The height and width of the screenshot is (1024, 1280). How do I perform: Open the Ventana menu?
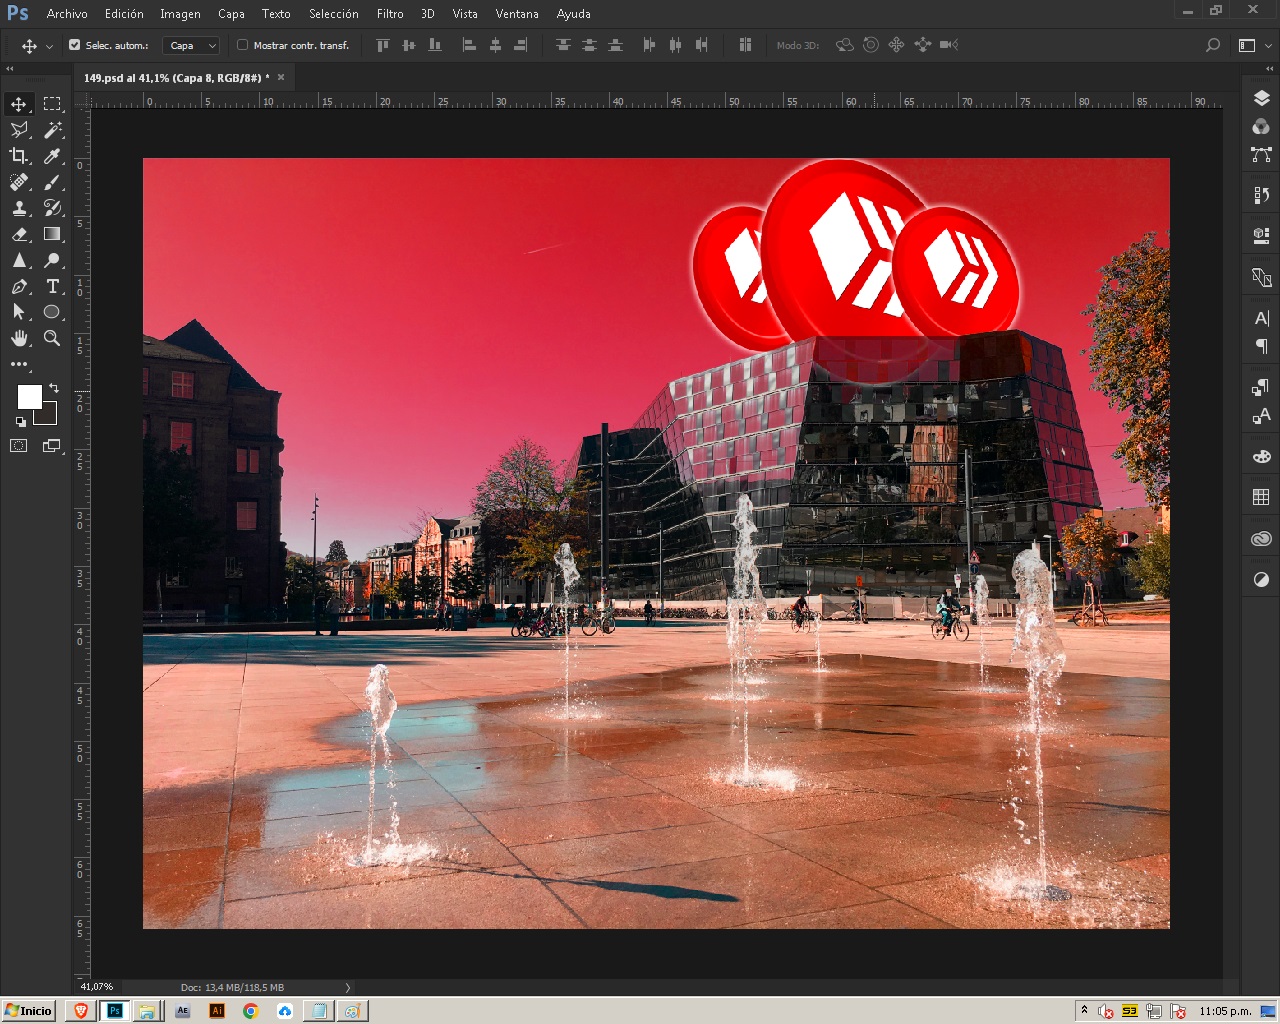(x=517, y=14)
